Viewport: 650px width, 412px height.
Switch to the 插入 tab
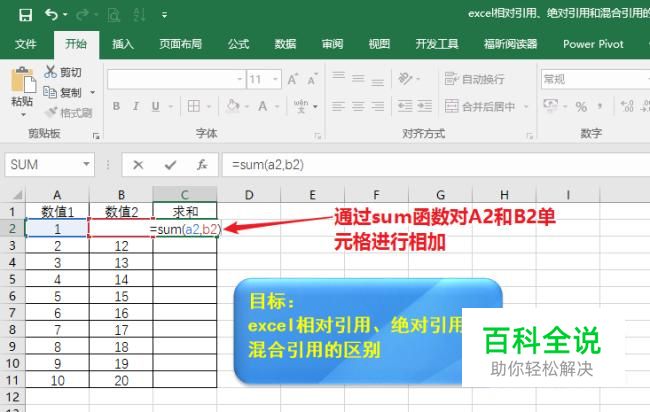click(123, 44)
